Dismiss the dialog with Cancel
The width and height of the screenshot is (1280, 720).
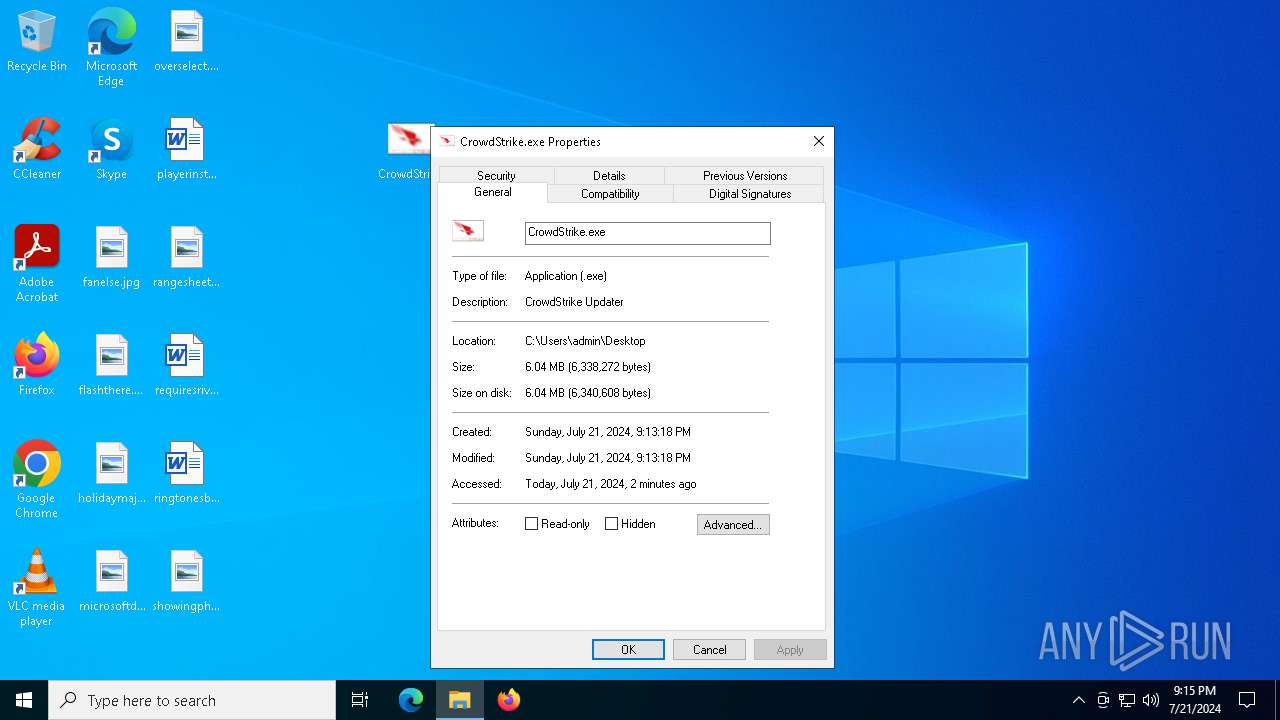click(710, 649)
